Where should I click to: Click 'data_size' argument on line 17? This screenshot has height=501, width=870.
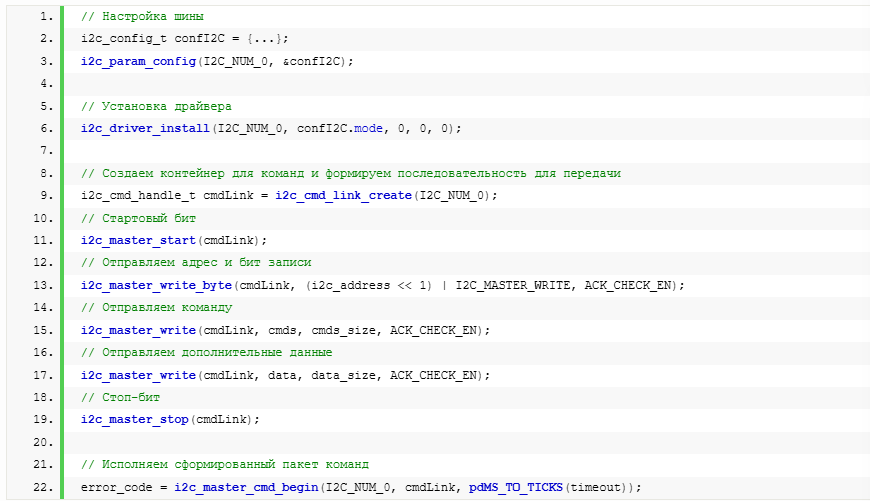[343, 376]
